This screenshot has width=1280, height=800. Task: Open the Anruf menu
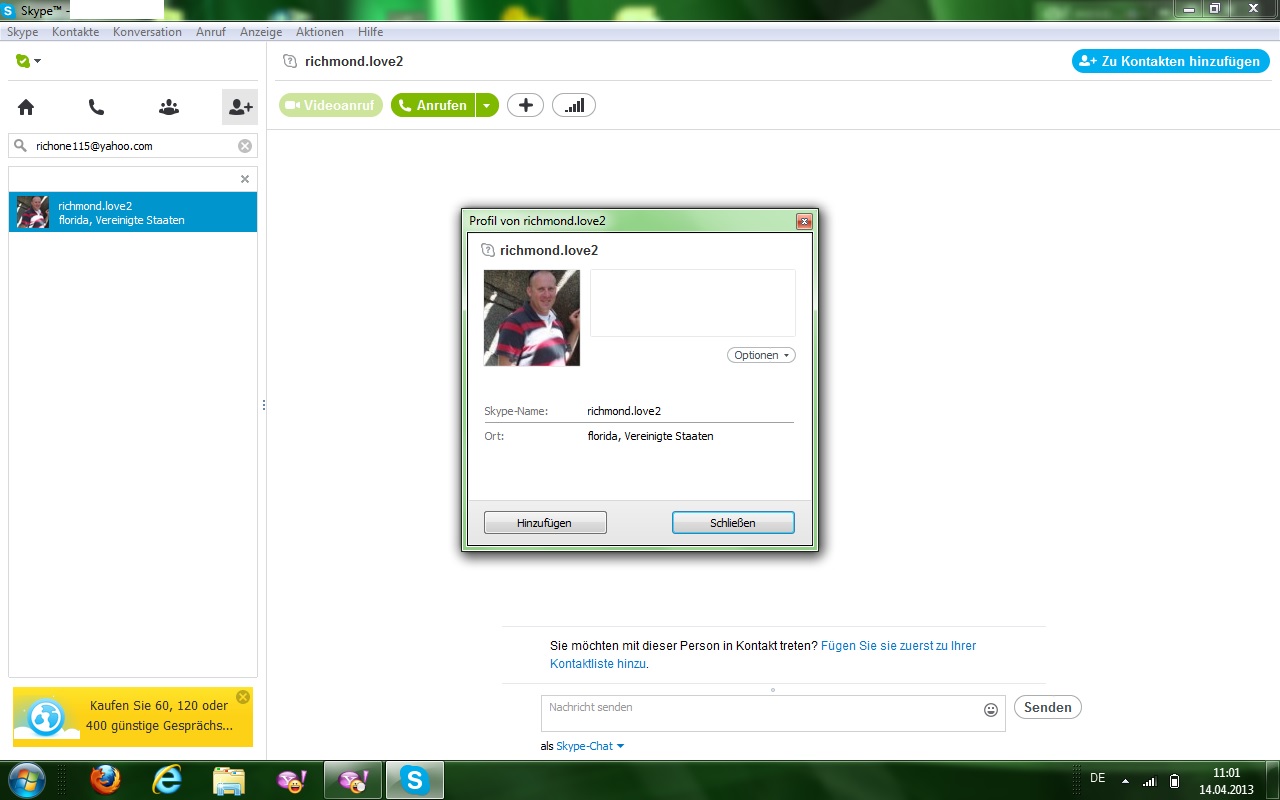(211, 32)
